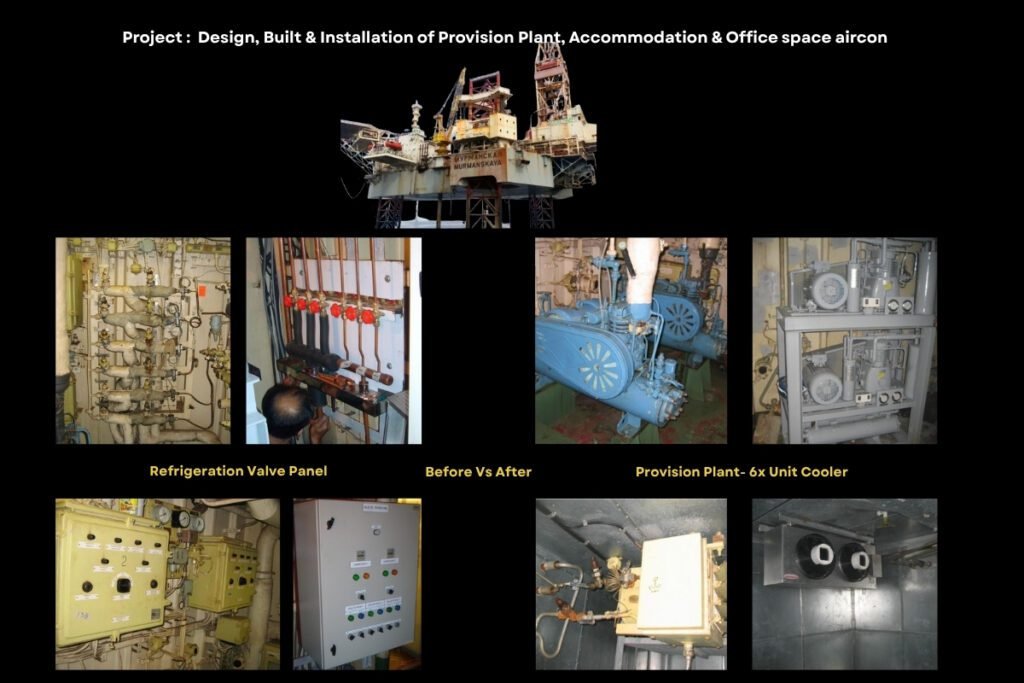The image size is (1024, 683).
Task: Open the old blue compressor photo
Action: (x=630, y=340)
